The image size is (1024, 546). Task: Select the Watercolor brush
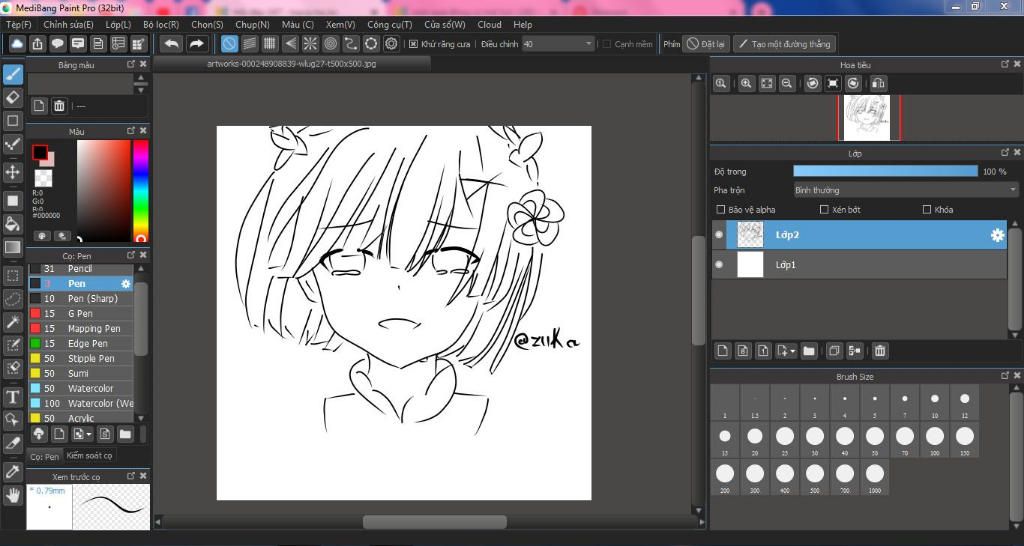(x=82, y=389)
